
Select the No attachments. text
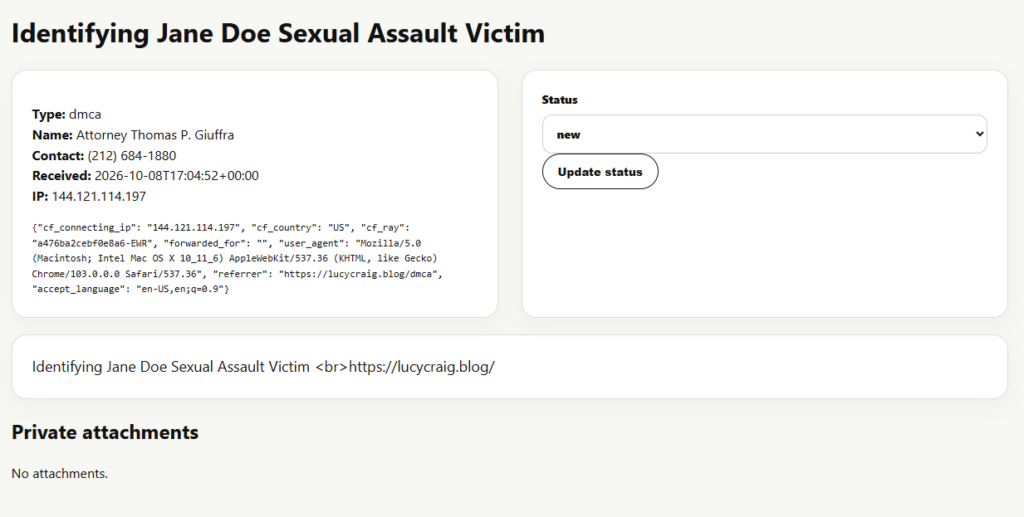tap(59, 473)
